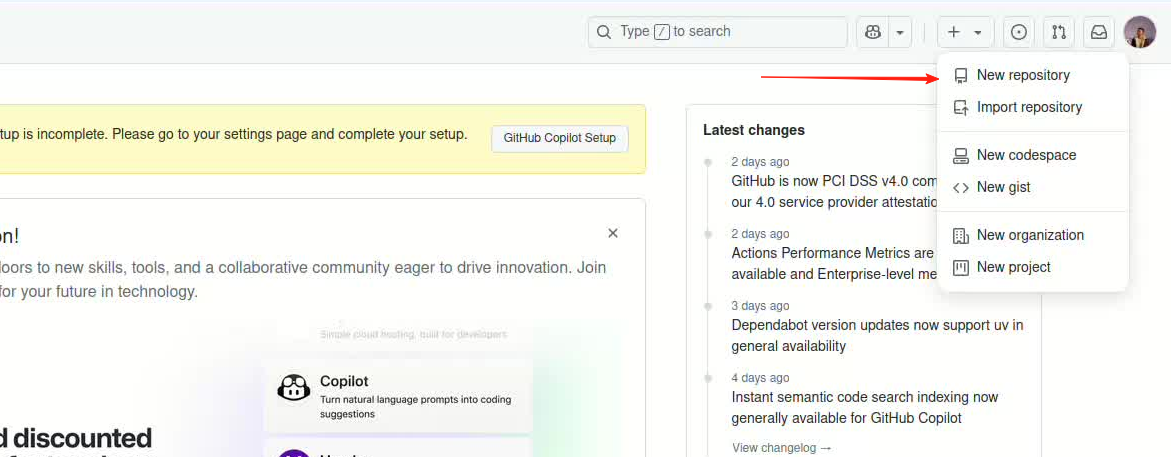Viewport: 1171px width, 457px height.
Task: Click the magnifier icon in search box
Action: coord(603,32)
